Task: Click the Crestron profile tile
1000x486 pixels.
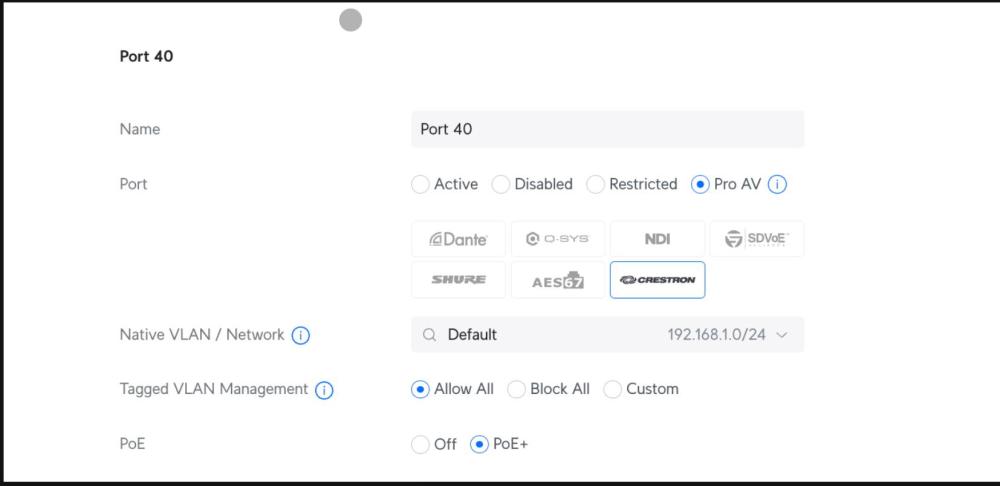Action: coord(658,280)
